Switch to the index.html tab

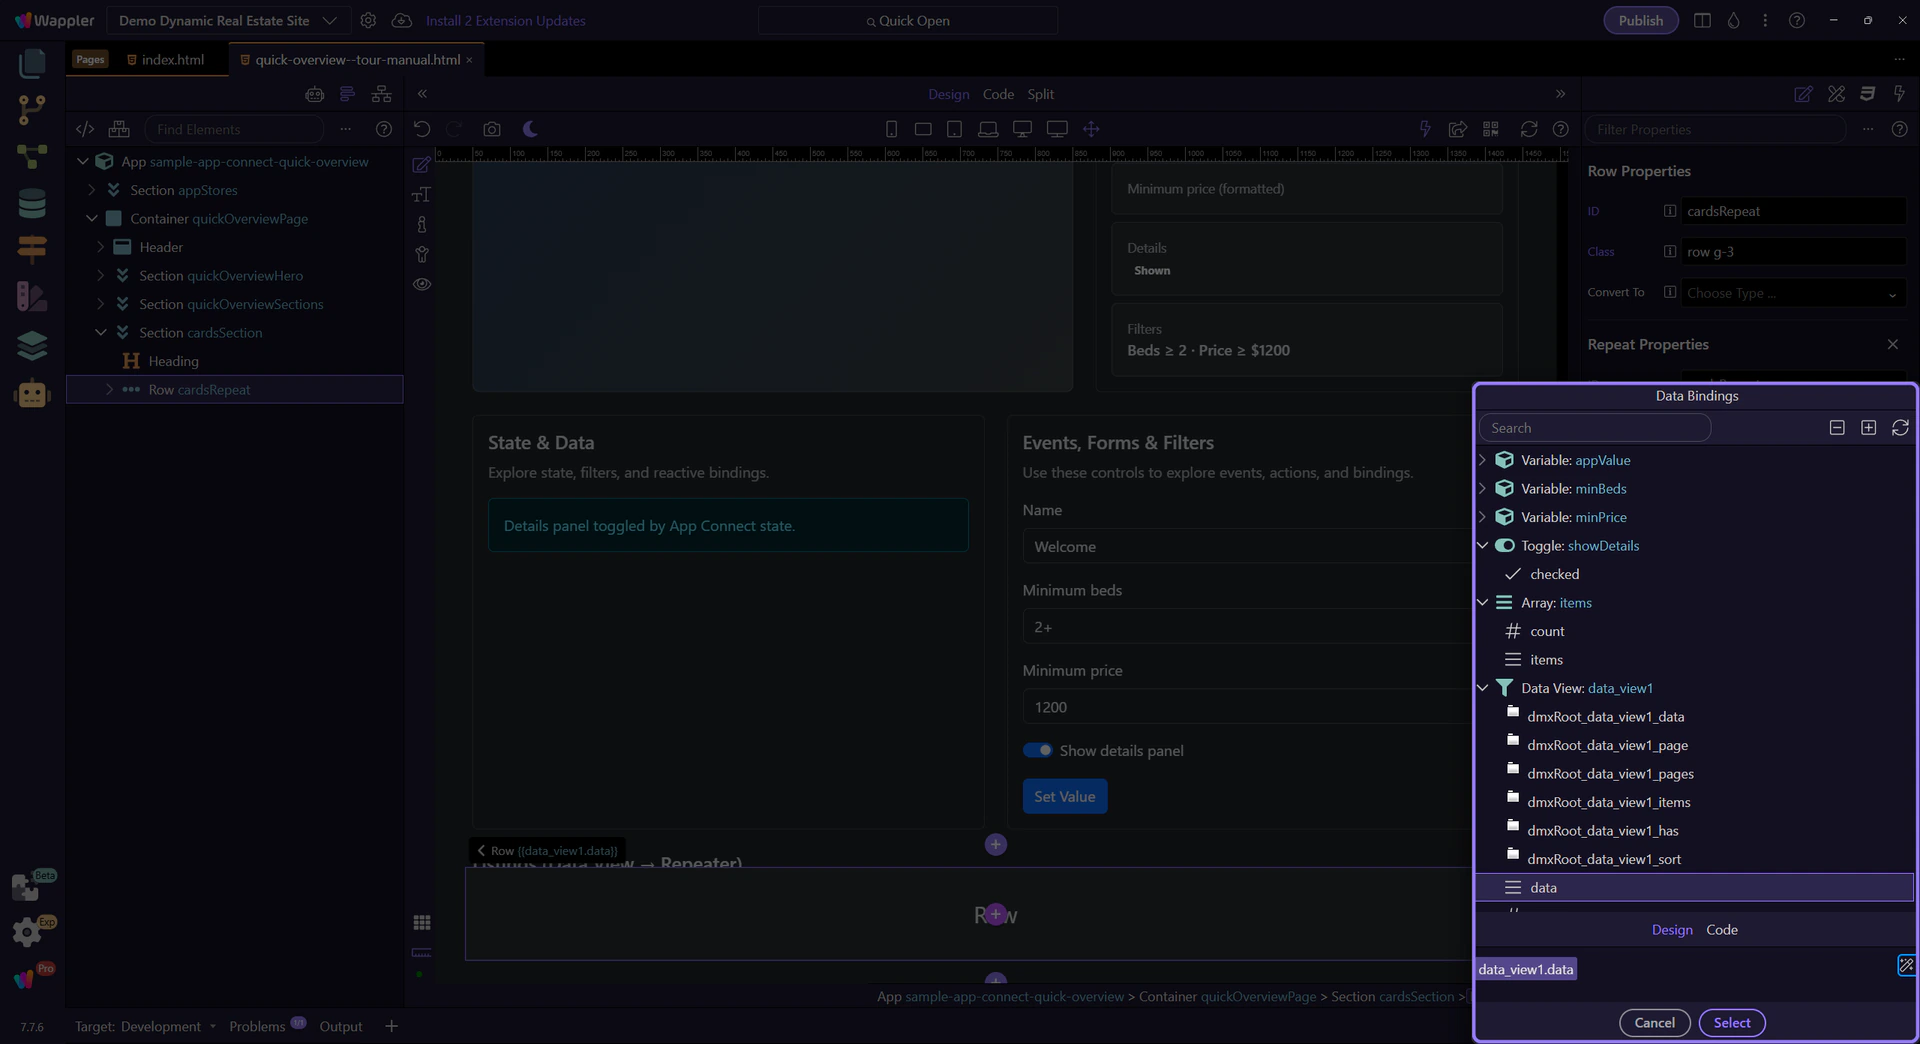pyautogui.click(x=172, y=60)
